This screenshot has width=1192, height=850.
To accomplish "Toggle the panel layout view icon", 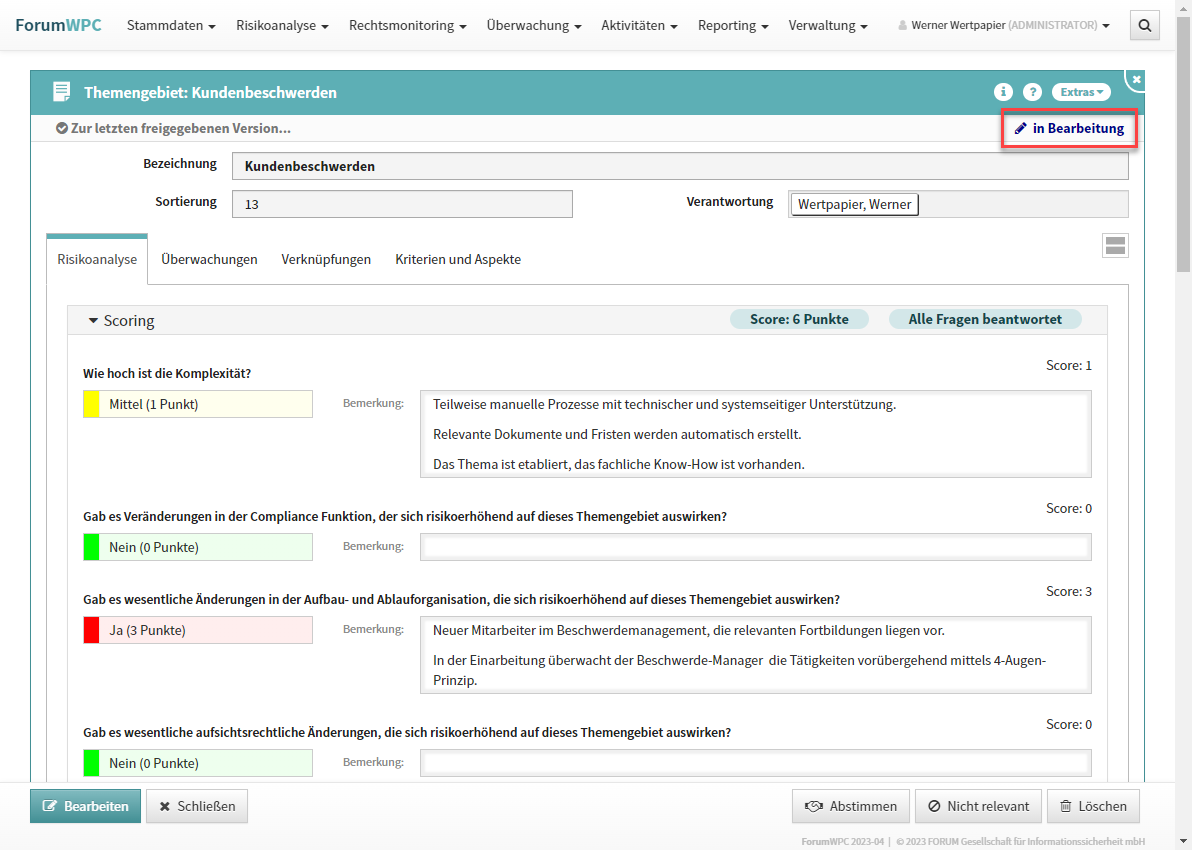I will pyautogui.click(x=1115, y=246).
